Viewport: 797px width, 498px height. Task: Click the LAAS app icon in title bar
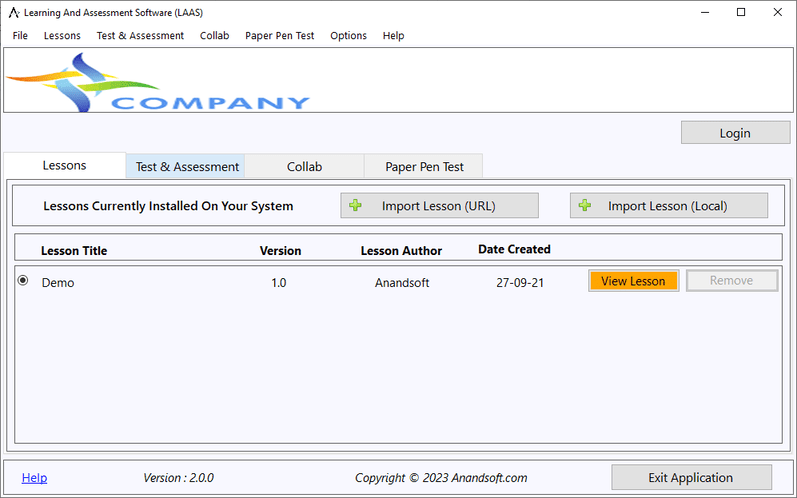[x=14, y=12]
